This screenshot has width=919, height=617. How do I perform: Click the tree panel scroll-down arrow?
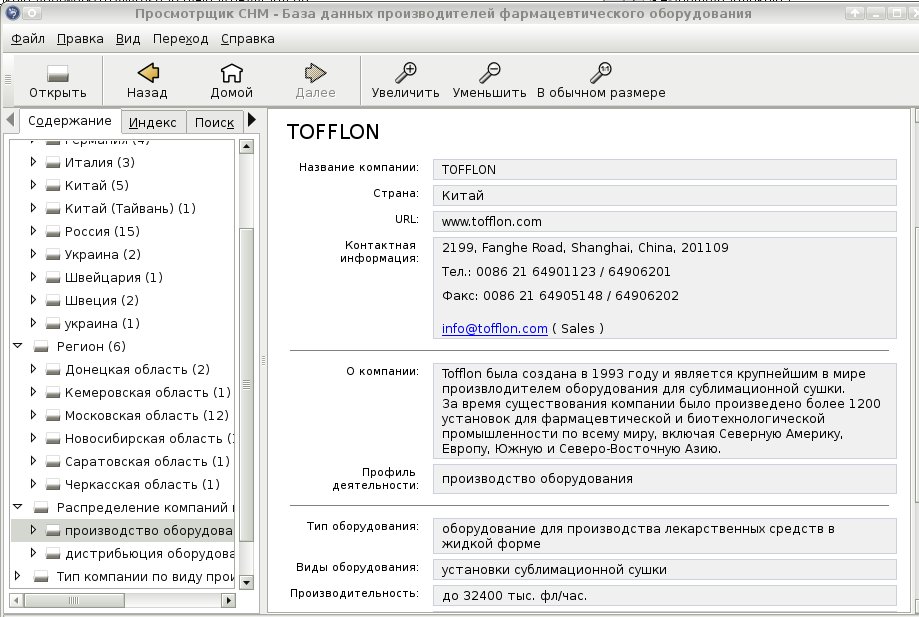point(247,582)
